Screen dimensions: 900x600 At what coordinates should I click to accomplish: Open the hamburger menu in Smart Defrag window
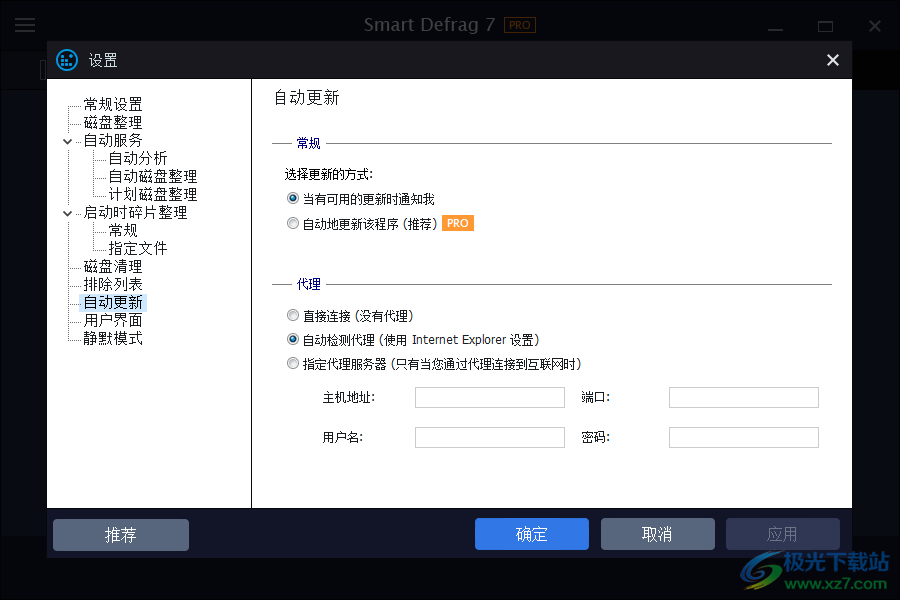pyautogui.click(x=25, y=25)
